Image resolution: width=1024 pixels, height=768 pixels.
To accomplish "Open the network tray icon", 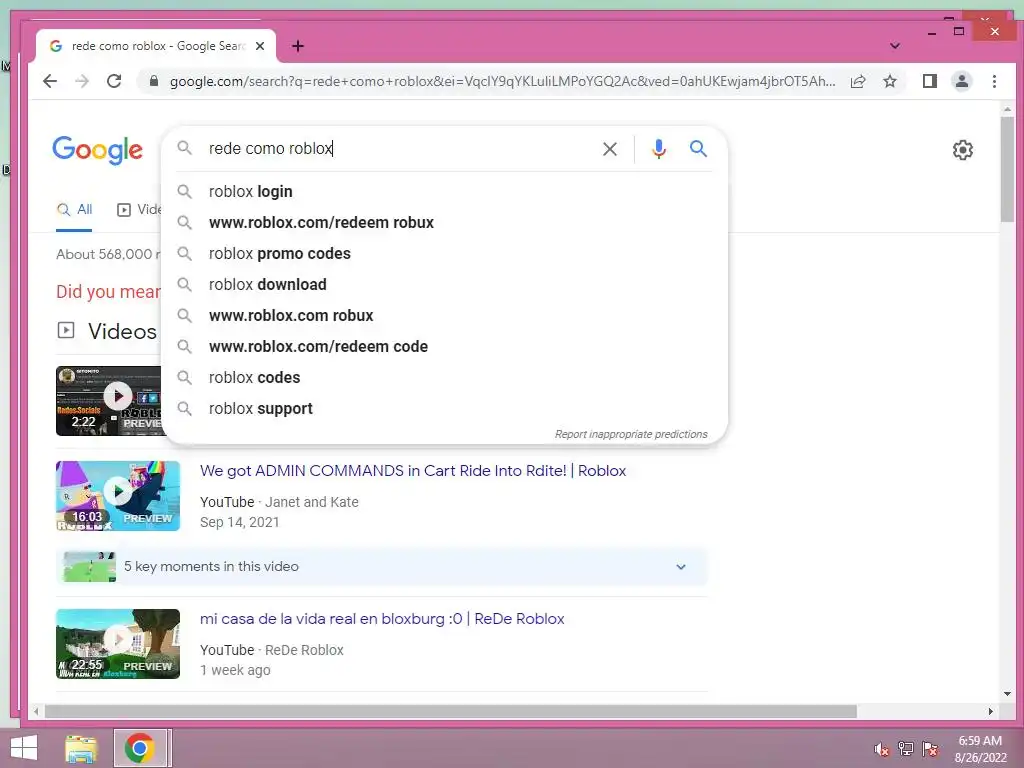I will pos(906,749).
